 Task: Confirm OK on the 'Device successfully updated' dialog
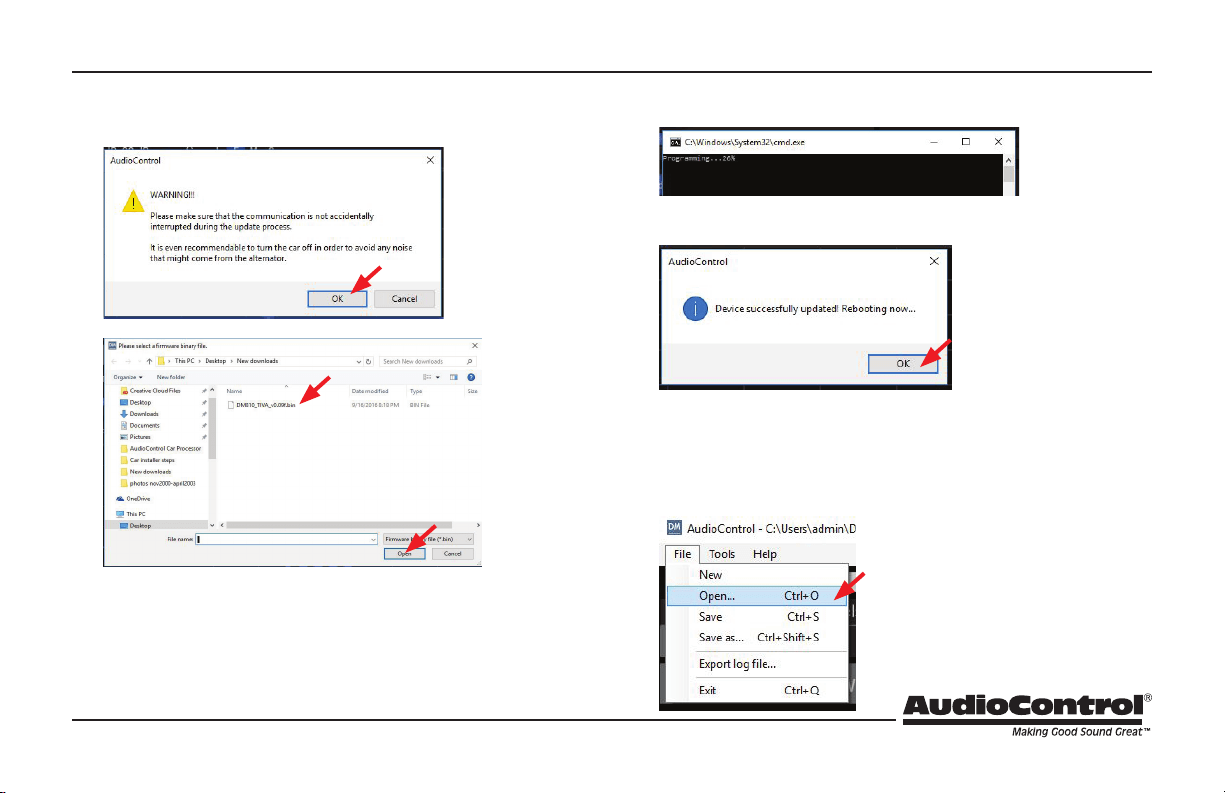pyautogui.click(x=903, y=363)
